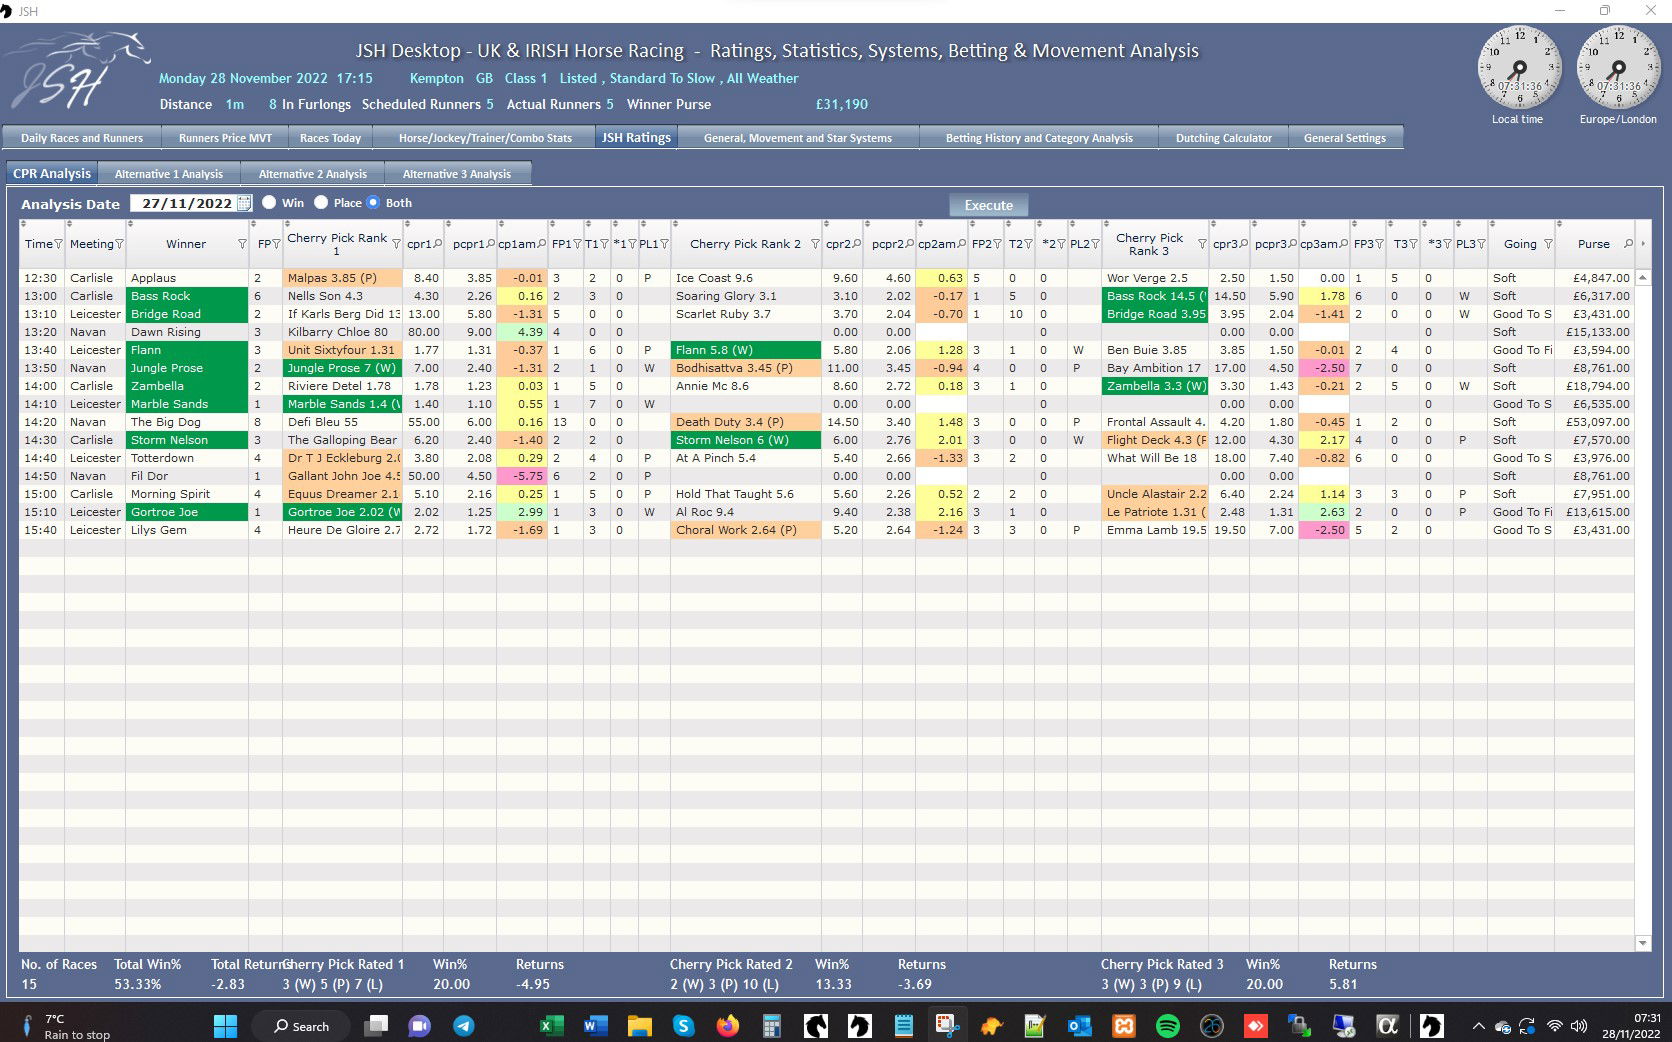Viewport: 1672px width, 1042px height.
Task: Open the *1 column filter dropdown
Action: click(632, 244)
